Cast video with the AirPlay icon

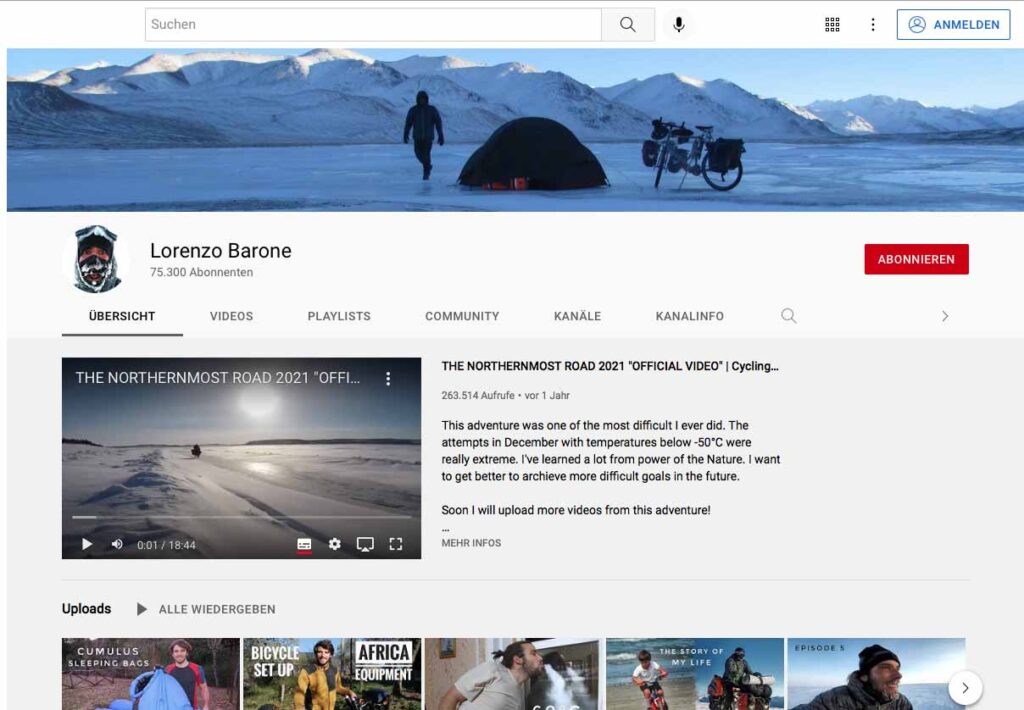click(x=365, y=544)
